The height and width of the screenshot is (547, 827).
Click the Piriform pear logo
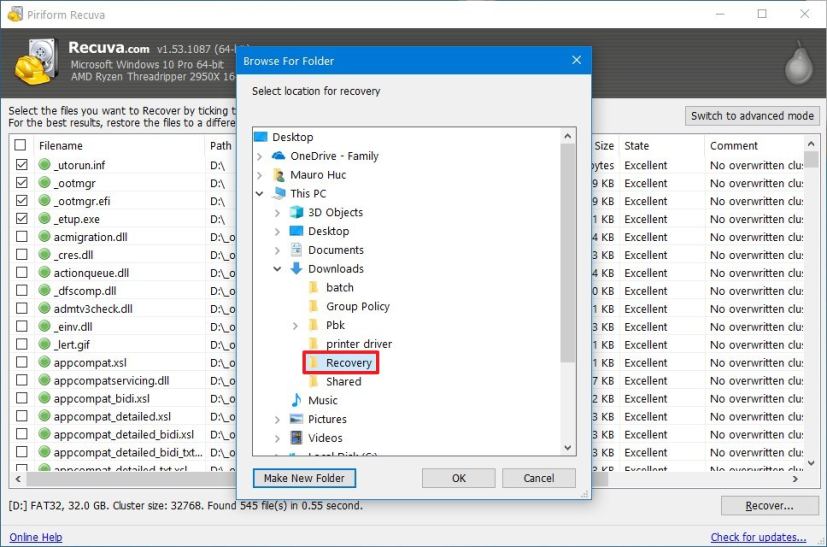[799, 63]
